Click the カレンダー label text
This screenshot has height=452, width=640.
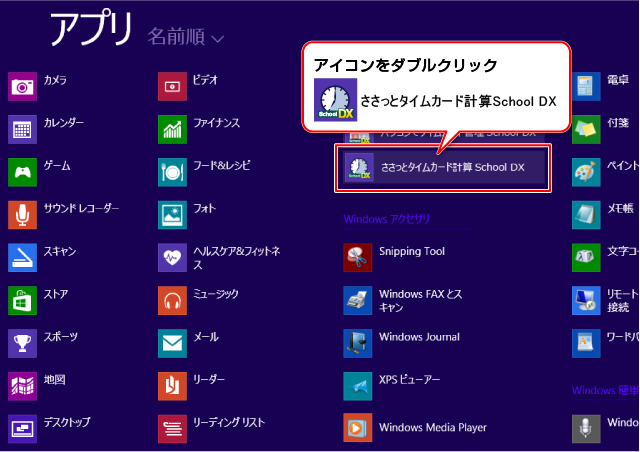coord(64,122)
